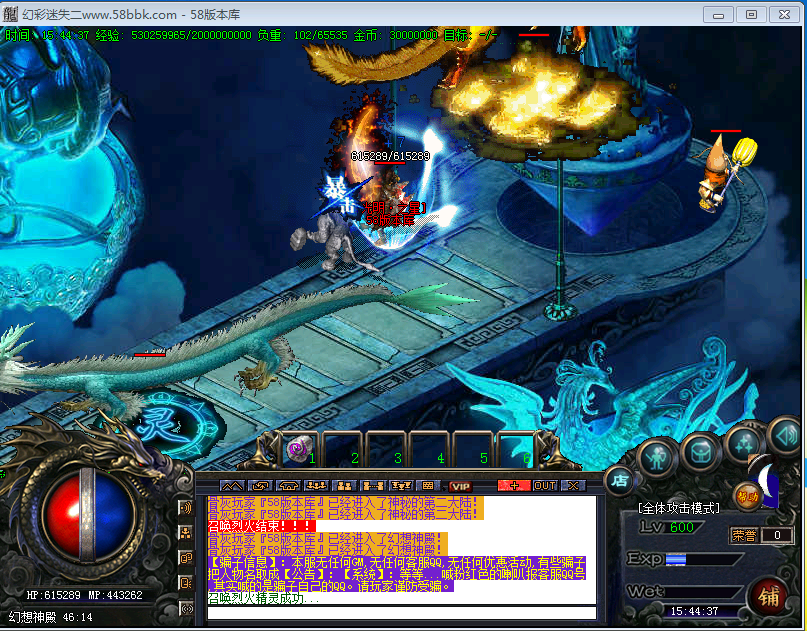
Task: Click the 负重 102/65535 weight readout
Action: [x=302, y=35]
